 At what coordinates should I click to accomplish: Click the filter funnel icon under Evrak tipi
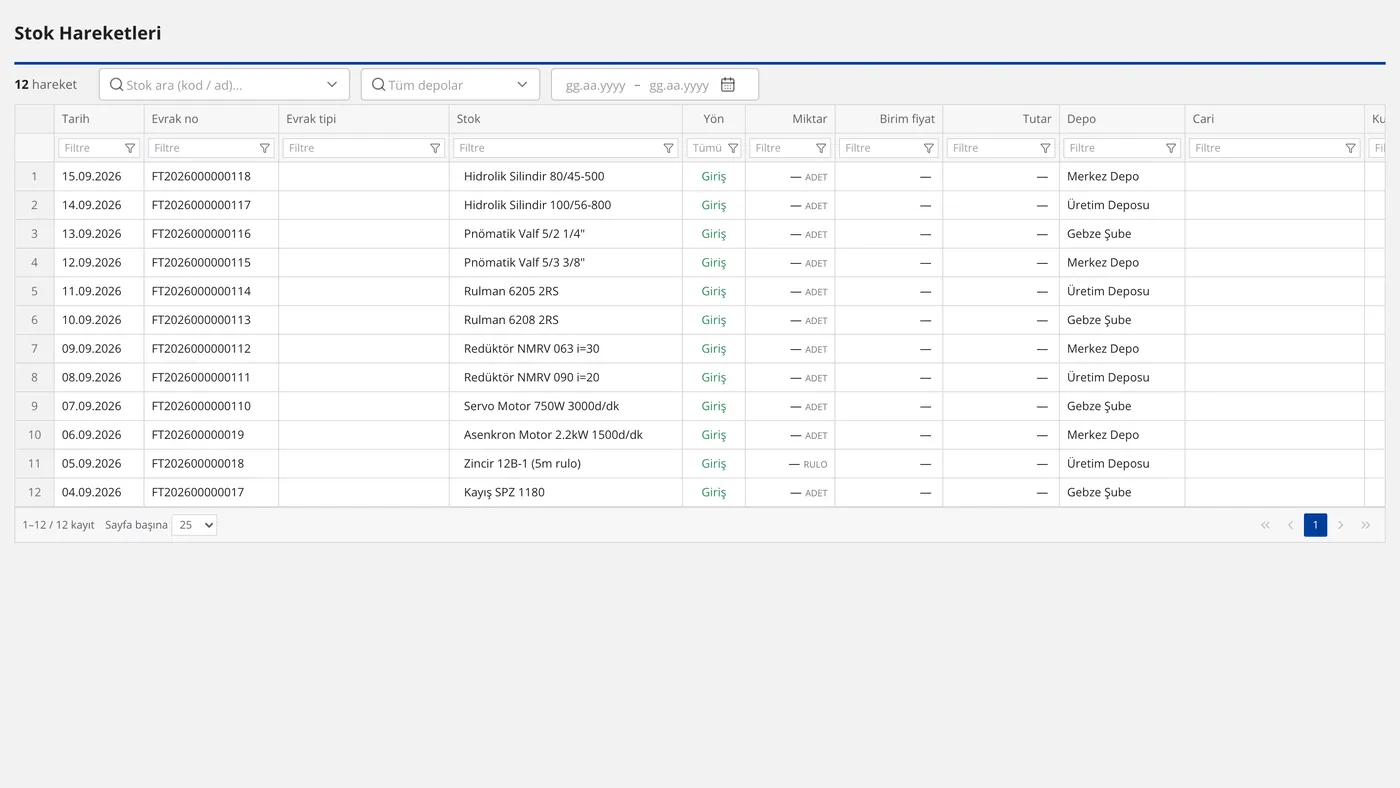pyautogui.click(x=435, y=148)
